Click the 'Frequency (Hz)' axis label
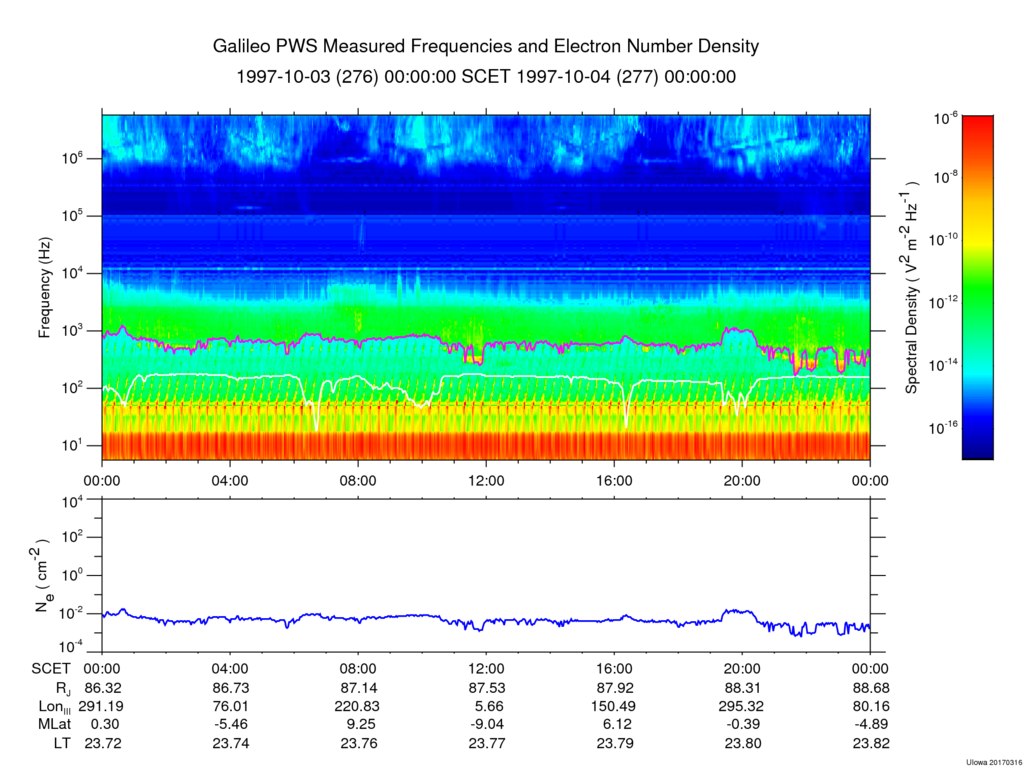 (x=44, y=287)
